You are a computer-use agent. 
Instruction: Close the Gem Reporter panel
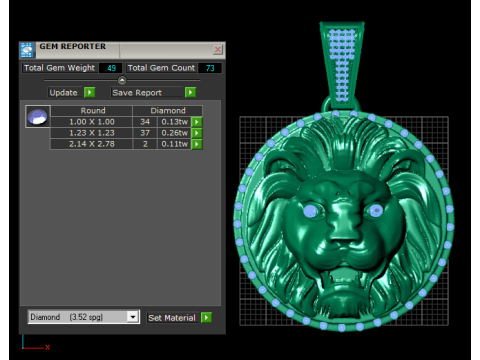(x=218, y=50)
